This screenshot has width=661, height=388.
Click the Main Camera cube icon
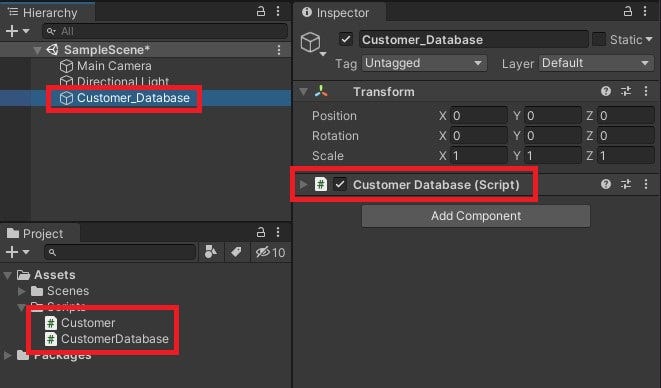pyautogui.click(x=66, y=66)
